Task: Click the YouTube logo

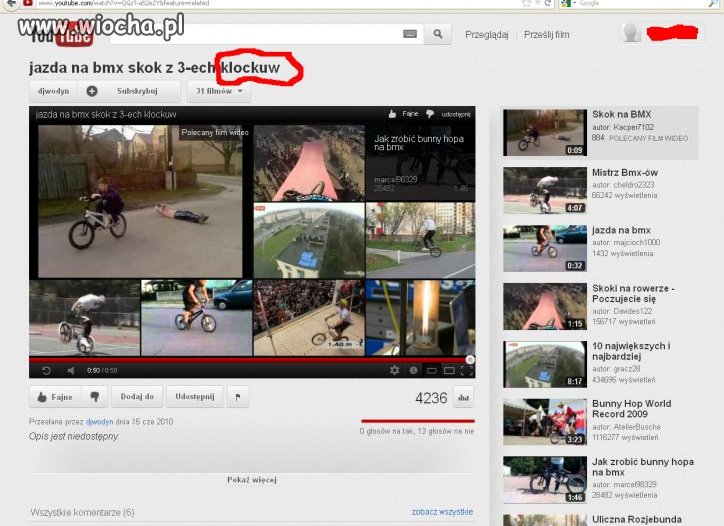Action: pyautogui.click(x=62, y=33)
